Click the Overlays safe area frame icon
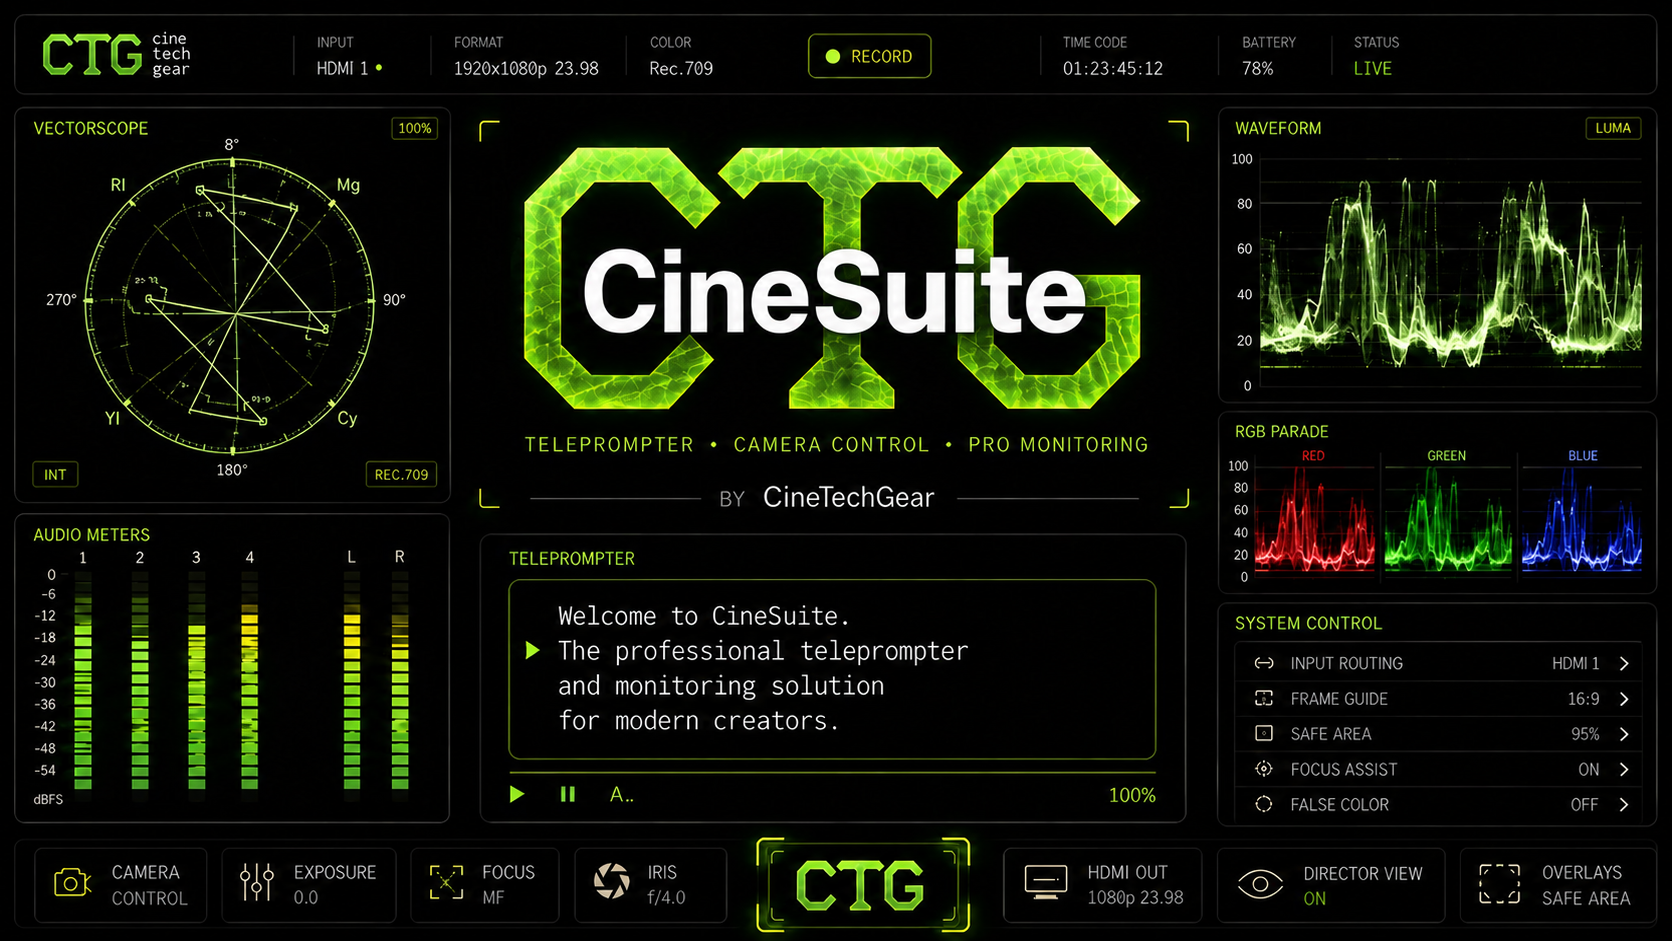 pos(1499,884)
